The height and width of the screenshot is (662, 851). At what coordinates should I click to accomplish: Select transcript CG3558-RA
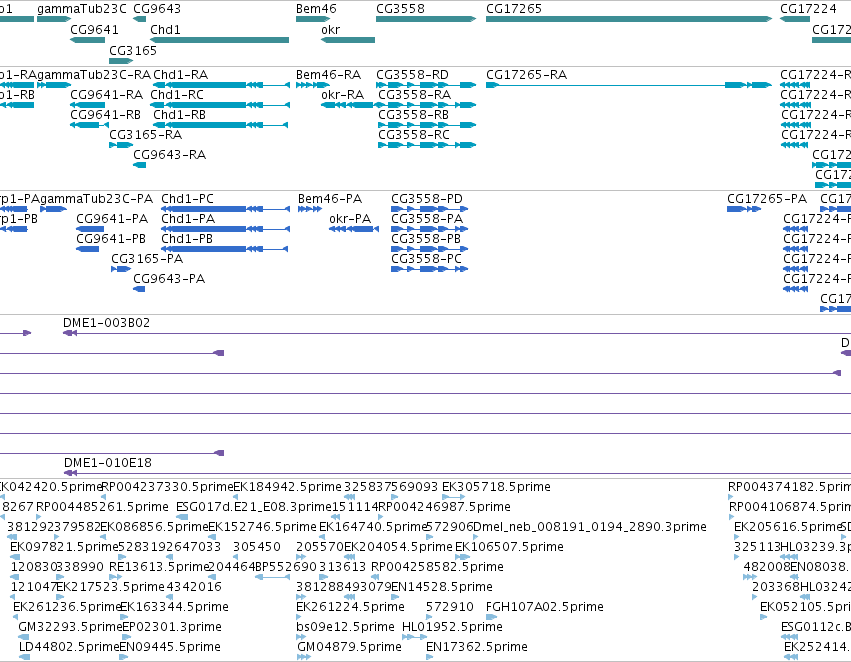(x=427, y=105)
